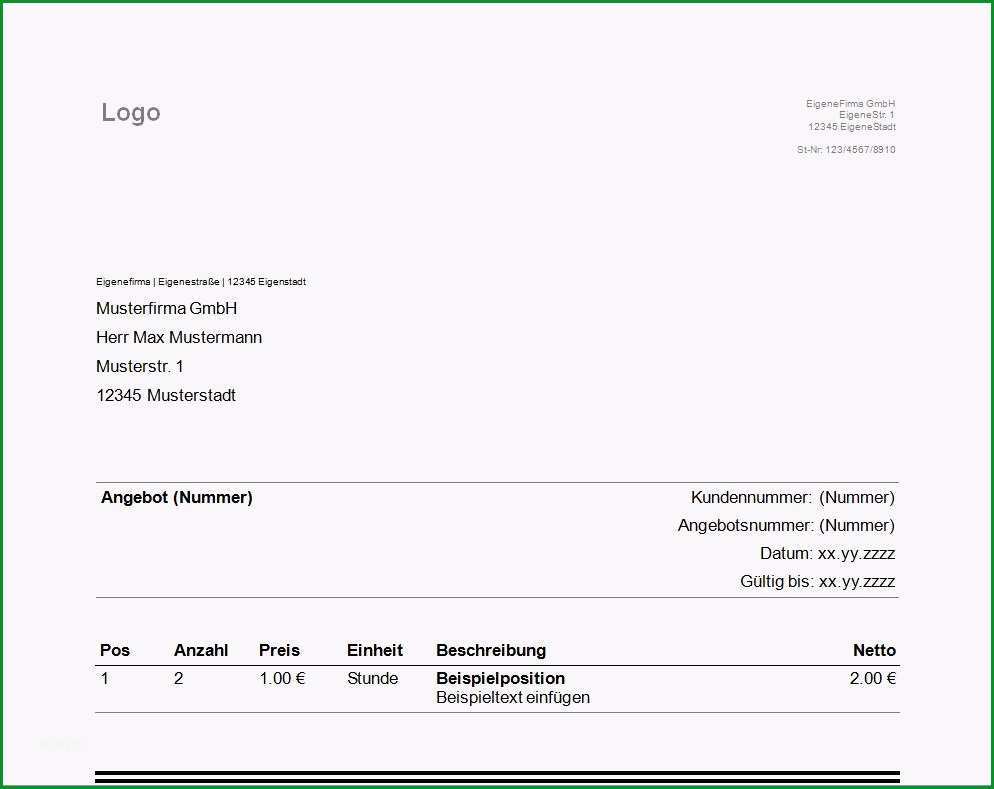The image size is (994, 789).
Task: Click the Pos column header
Action: pos(115,650)
